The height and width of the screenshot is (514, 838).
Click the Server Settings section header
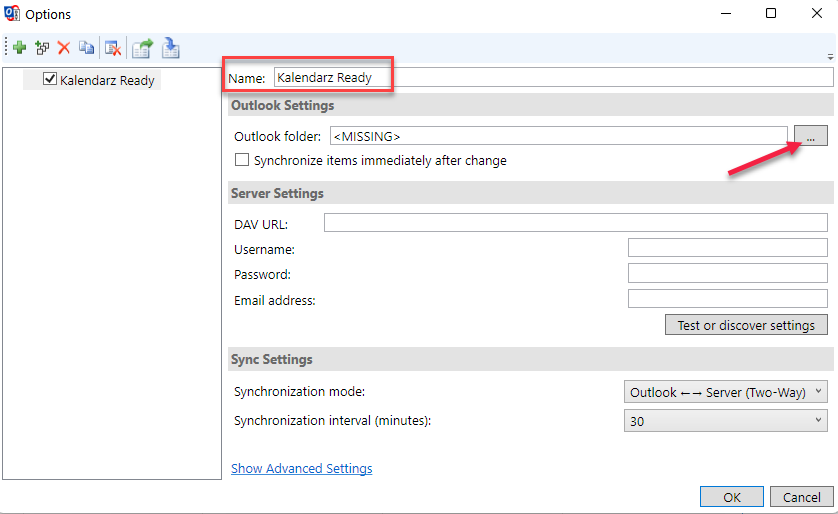(x=530, y=193)
